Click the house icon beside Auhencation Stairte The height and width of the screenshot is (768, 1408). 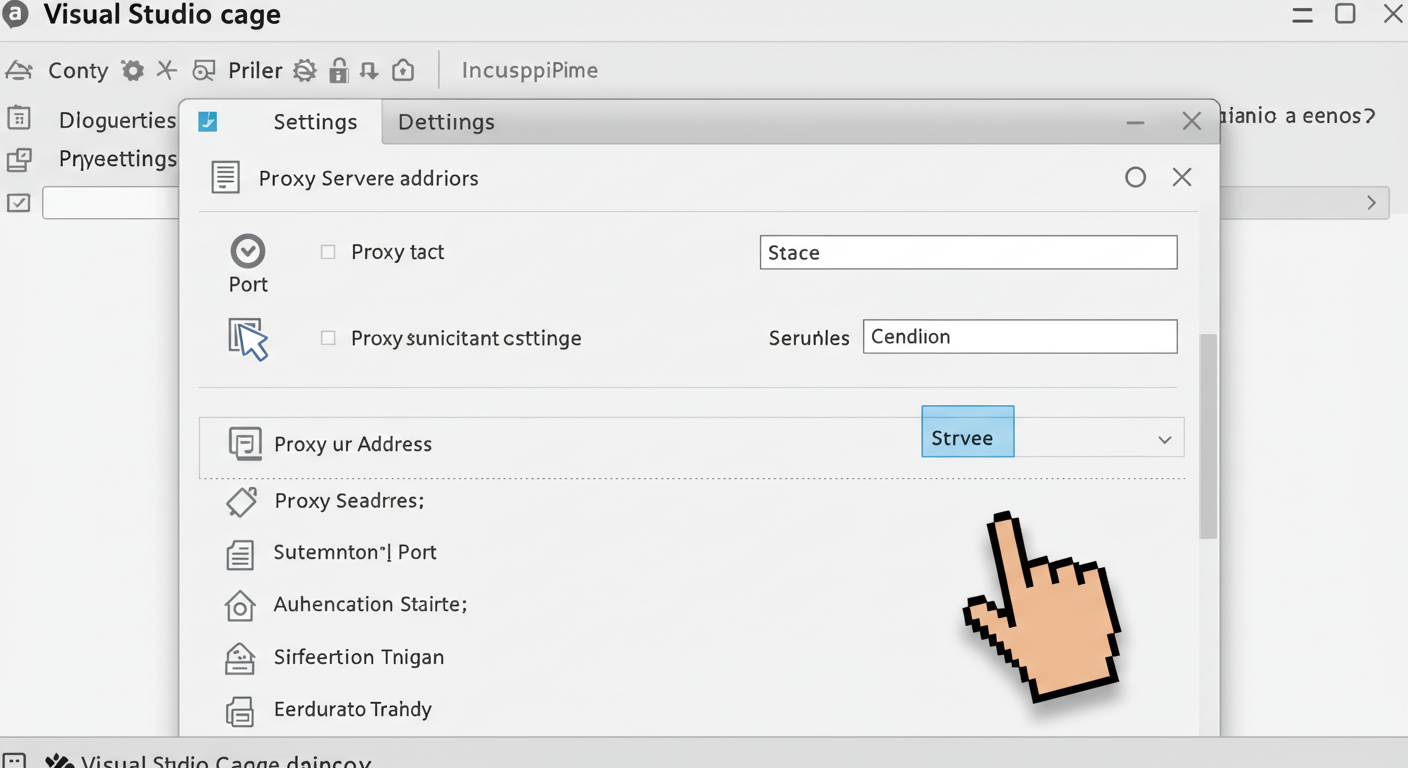pyautogui.click(x=240, y=605)
